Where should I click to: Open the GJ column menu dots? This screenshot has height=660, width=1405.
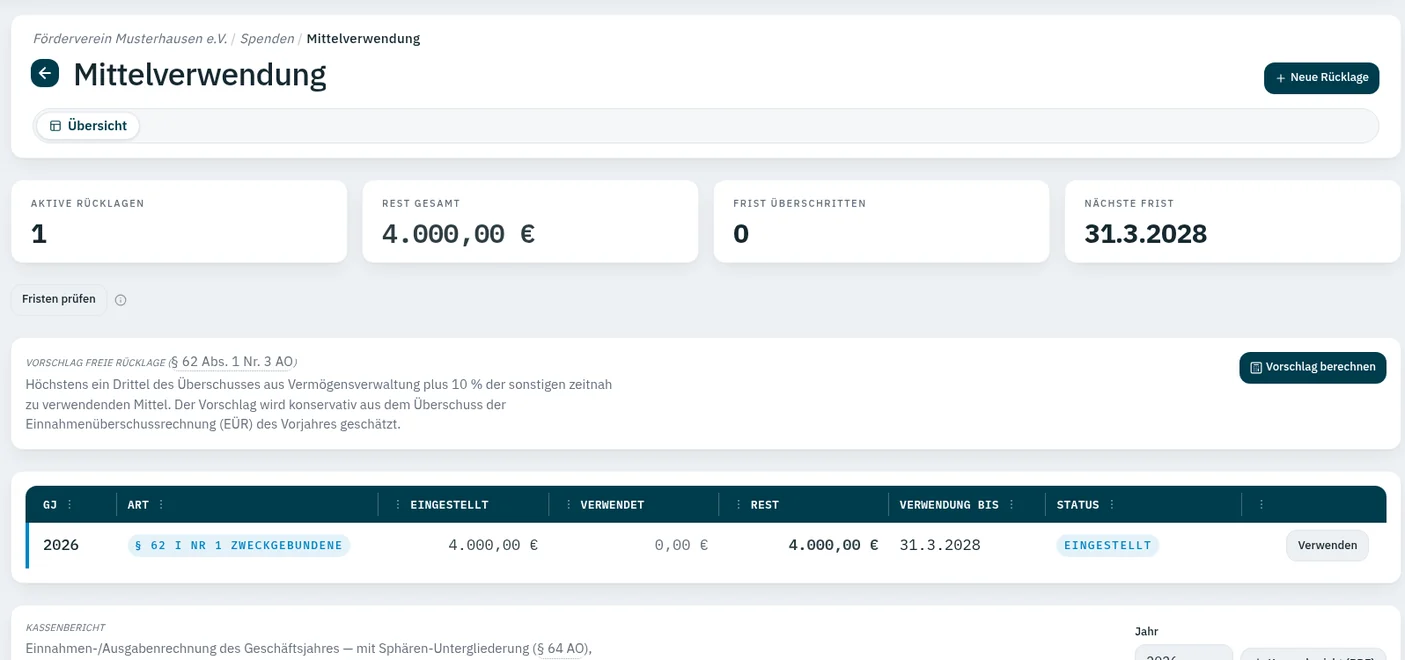pyautogui.click(x=70, y=505)
